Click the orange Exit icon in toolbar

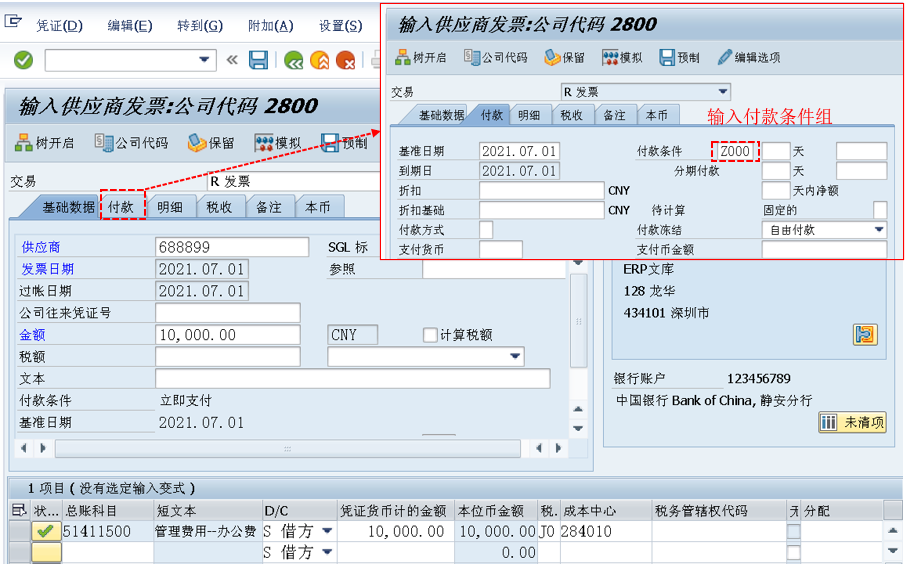[319, 60]
